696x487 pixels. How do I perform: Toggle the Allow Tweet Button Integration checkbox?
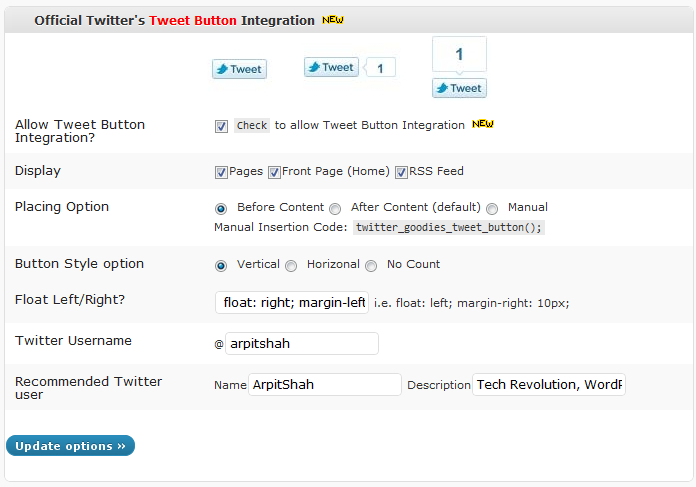[x=221, y=126]
